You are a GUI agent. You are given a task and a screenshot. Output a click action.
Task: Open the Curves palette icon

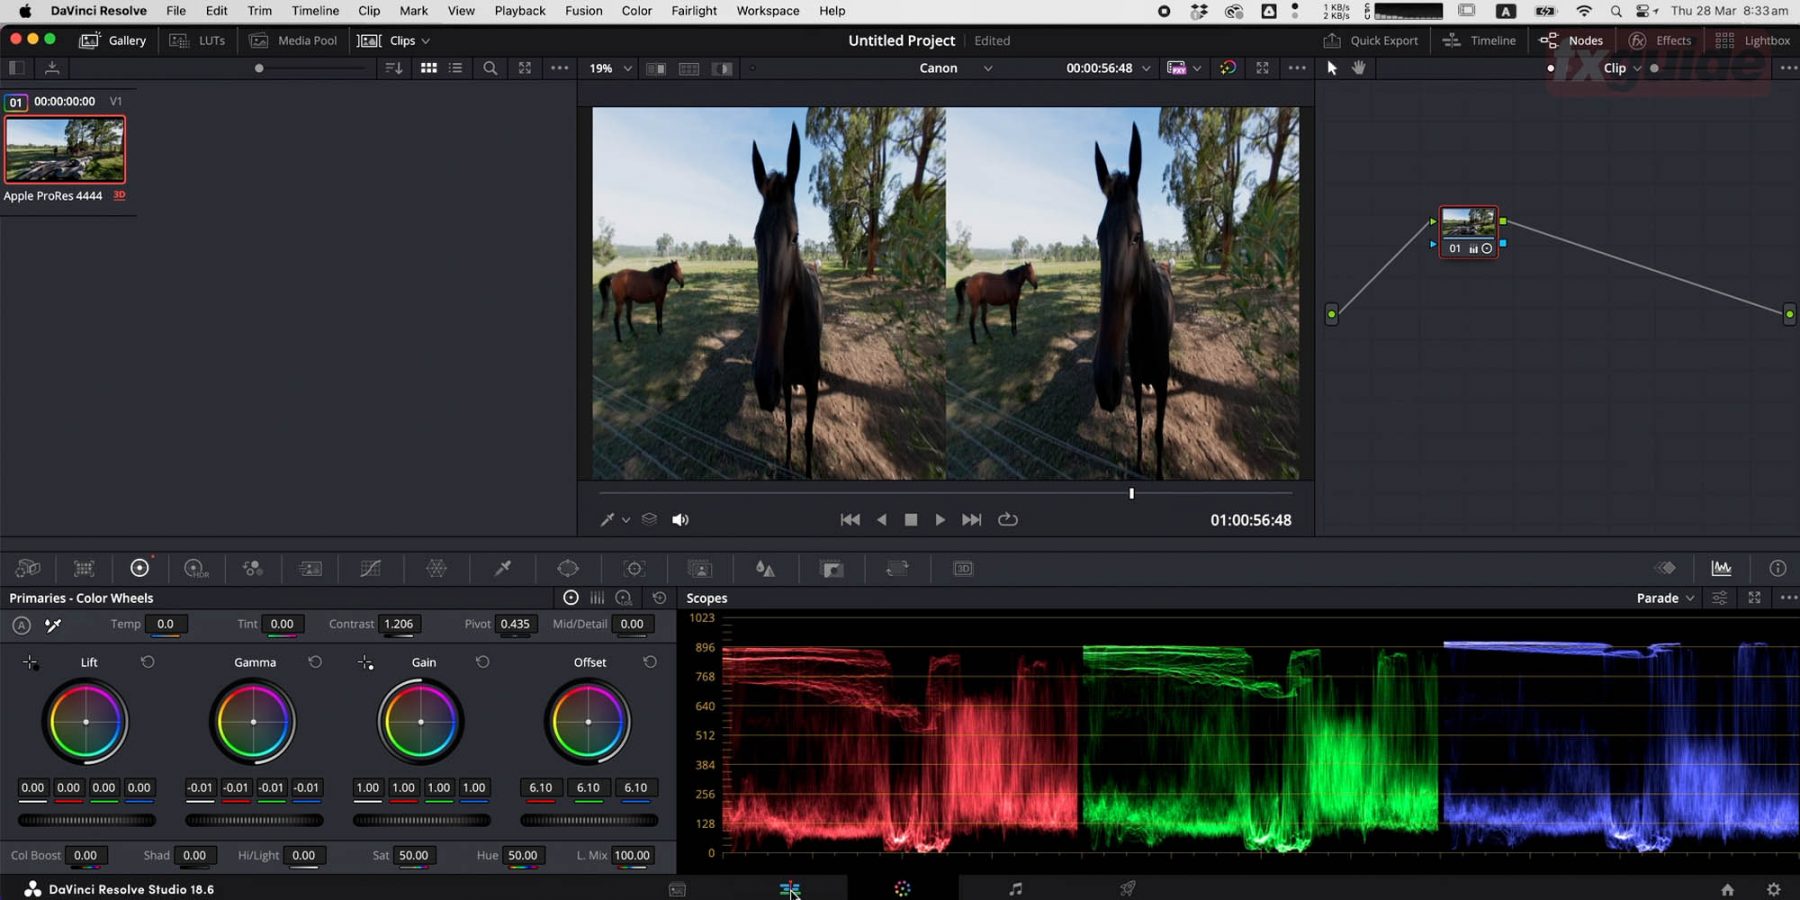[x=370, y=569]
